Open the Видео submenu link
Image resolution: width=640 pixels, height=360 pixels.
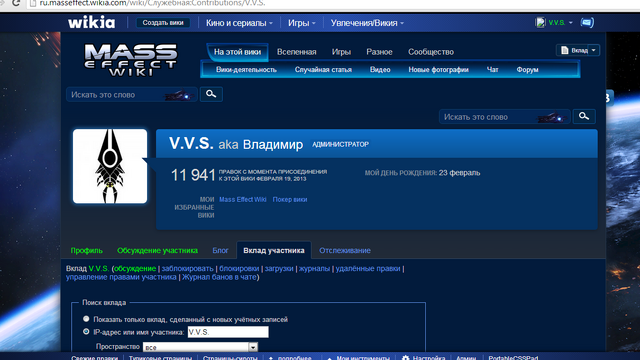[380, 70]
